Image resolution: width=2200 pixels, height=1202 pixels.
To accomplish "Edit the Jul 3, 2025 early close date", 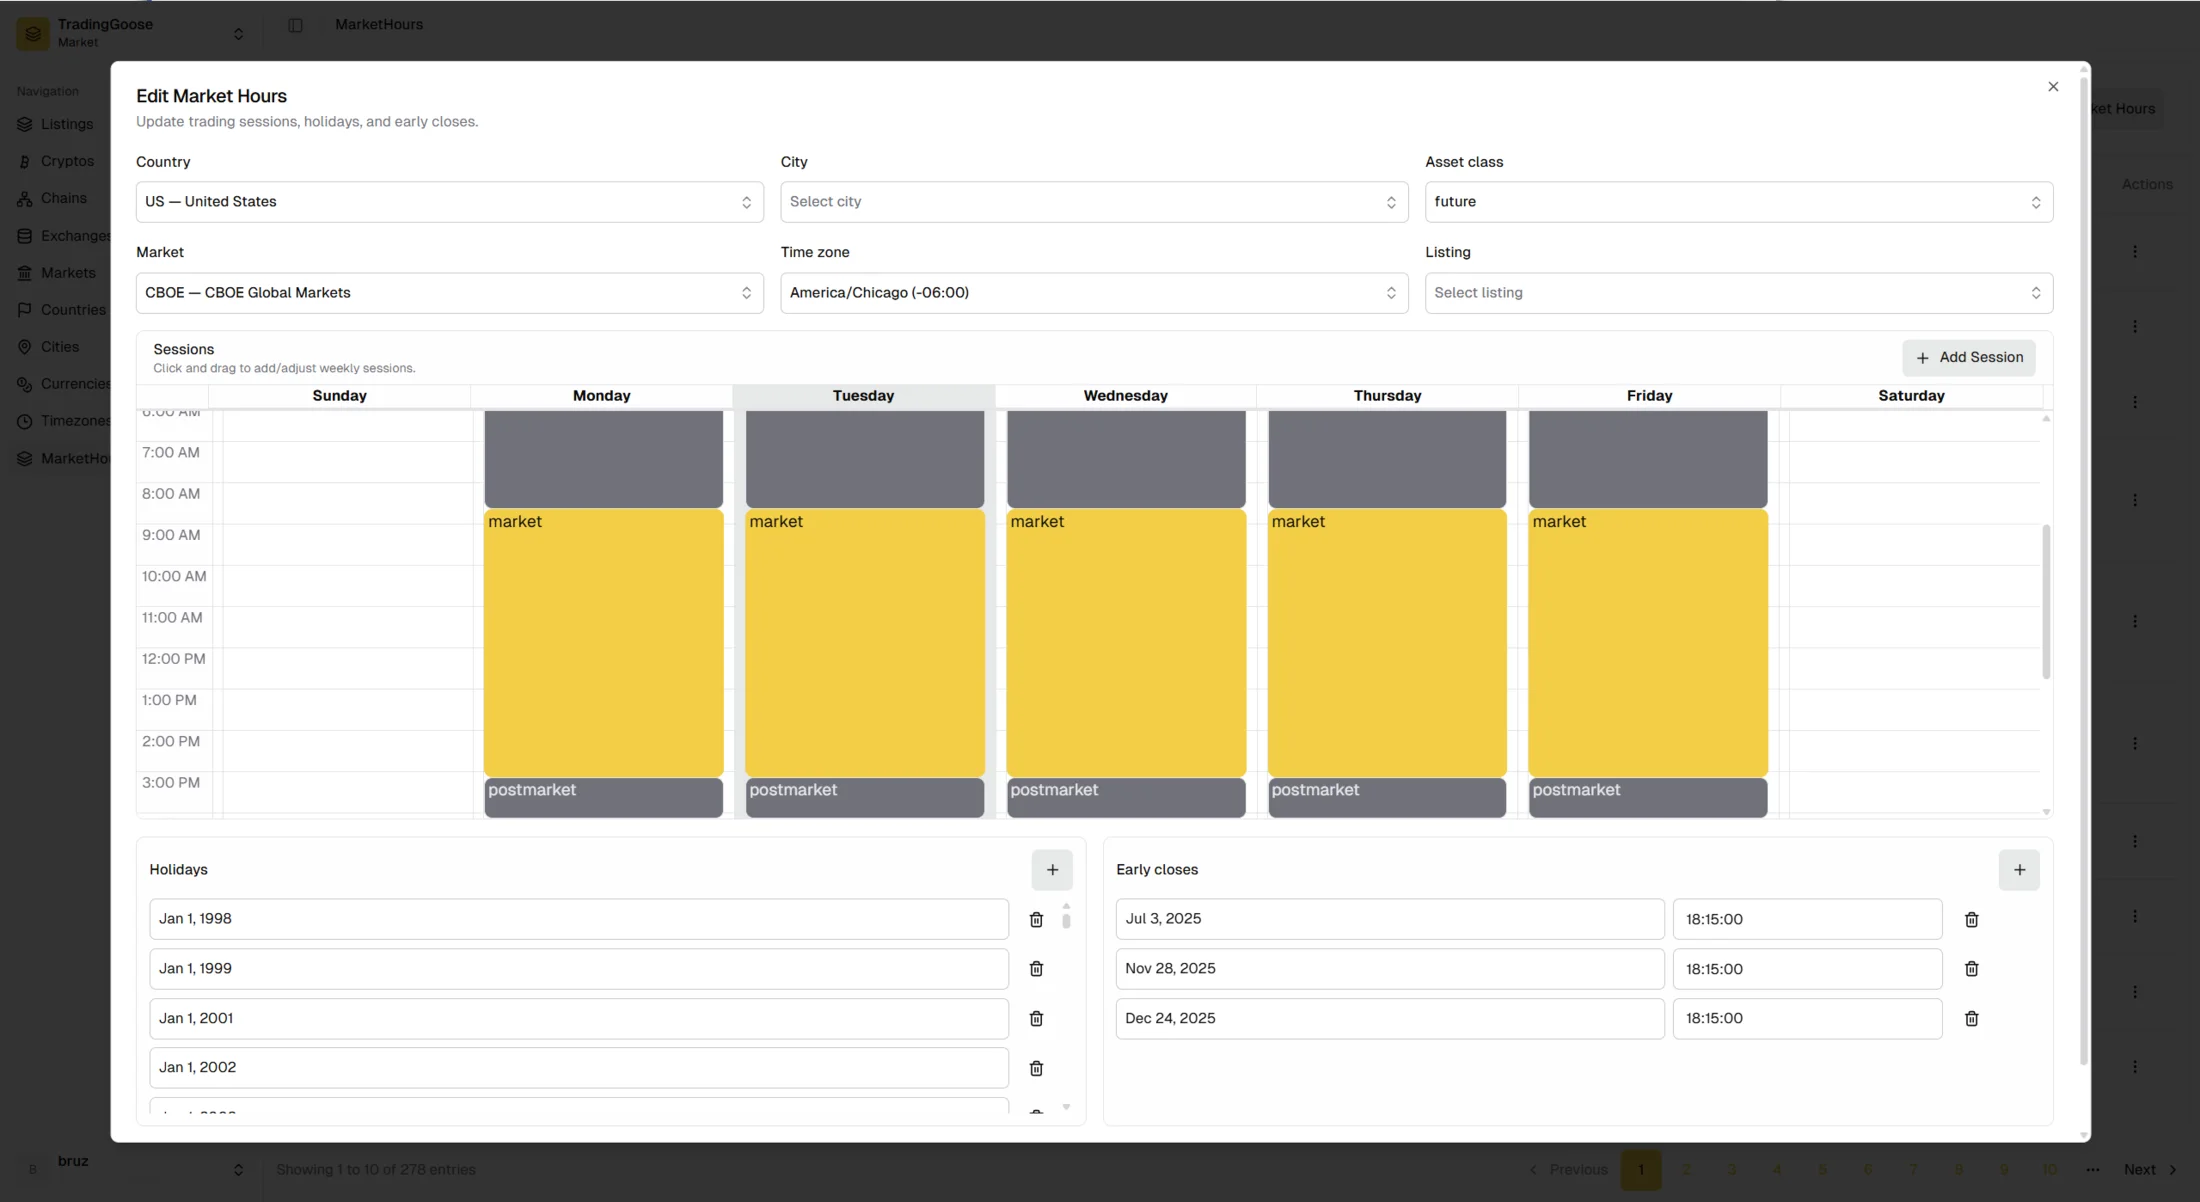I will (x=1390, y=919).
